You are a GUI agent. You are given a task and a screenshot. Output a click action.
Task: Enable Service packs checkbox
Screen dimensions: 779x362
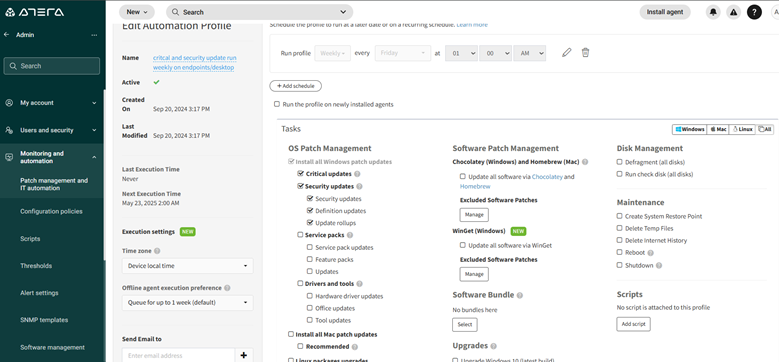(x=300, y=235)
